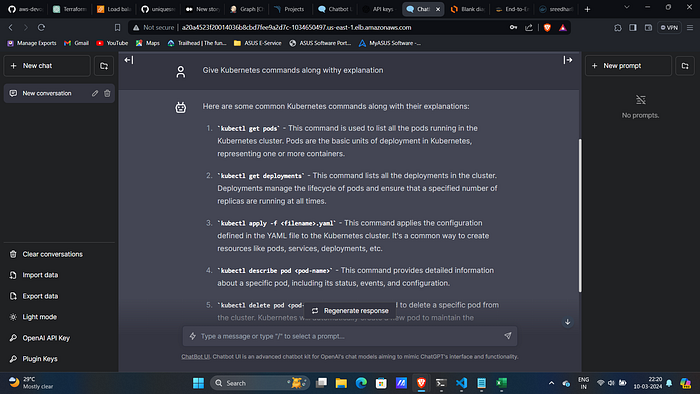Open Brave Rewards triangle icon
The width and height of the screenshot is (700, 394).
(563, 28)
